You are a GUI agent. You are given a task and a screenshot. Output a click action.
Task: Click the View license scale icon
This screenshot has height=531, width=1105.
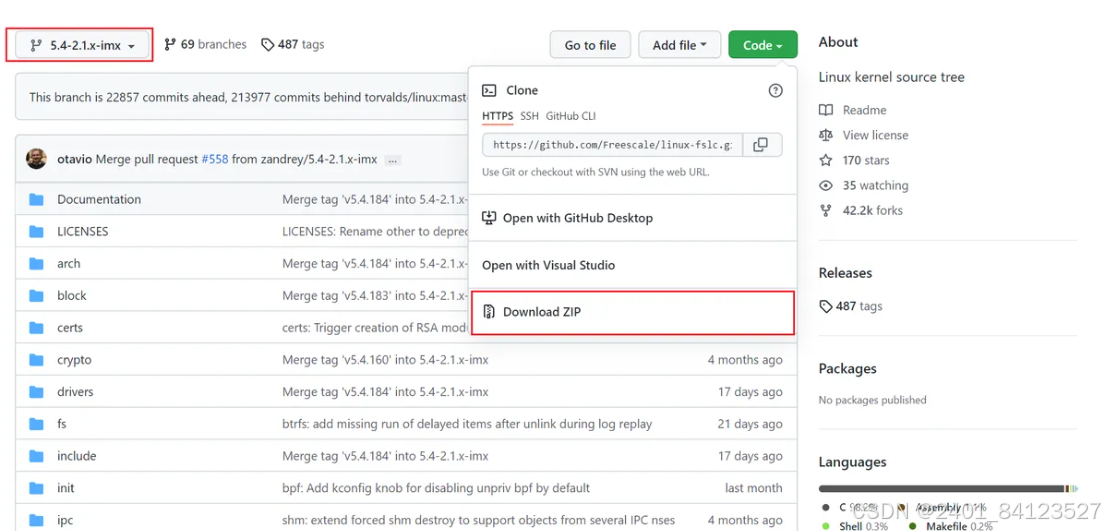tap(826, 135)
